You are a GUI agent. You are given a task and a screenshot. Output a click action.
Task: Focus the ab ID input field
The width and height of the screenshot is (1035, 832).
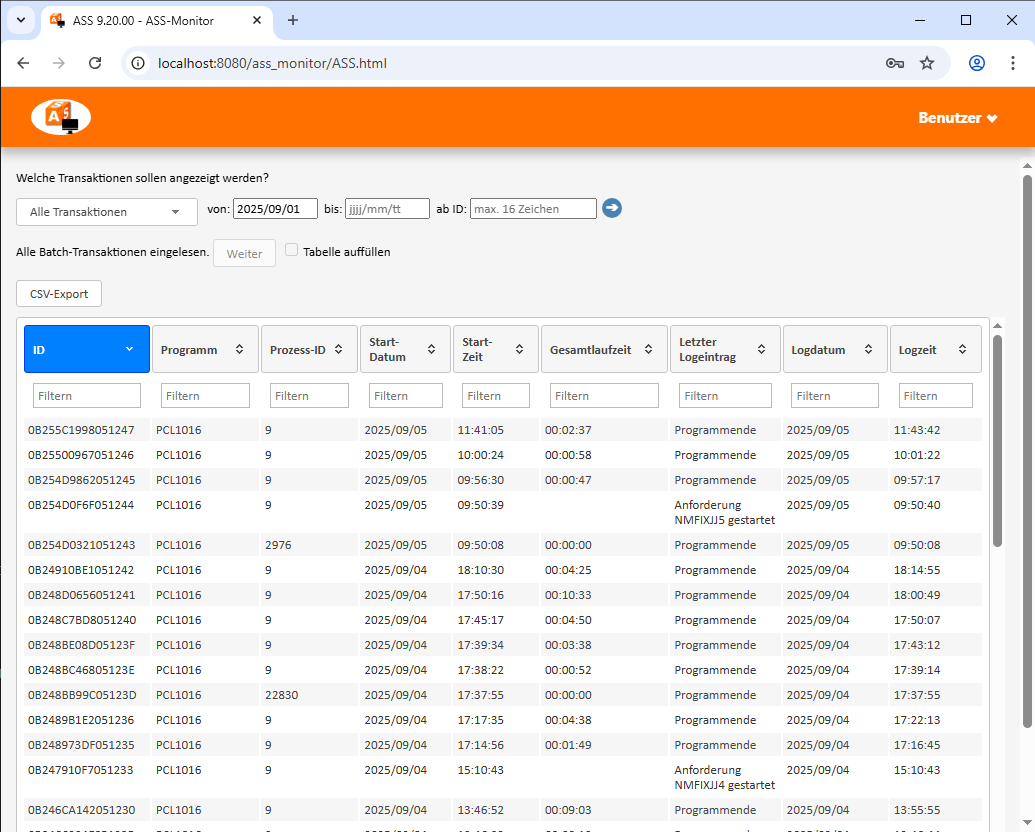[533, 209]
